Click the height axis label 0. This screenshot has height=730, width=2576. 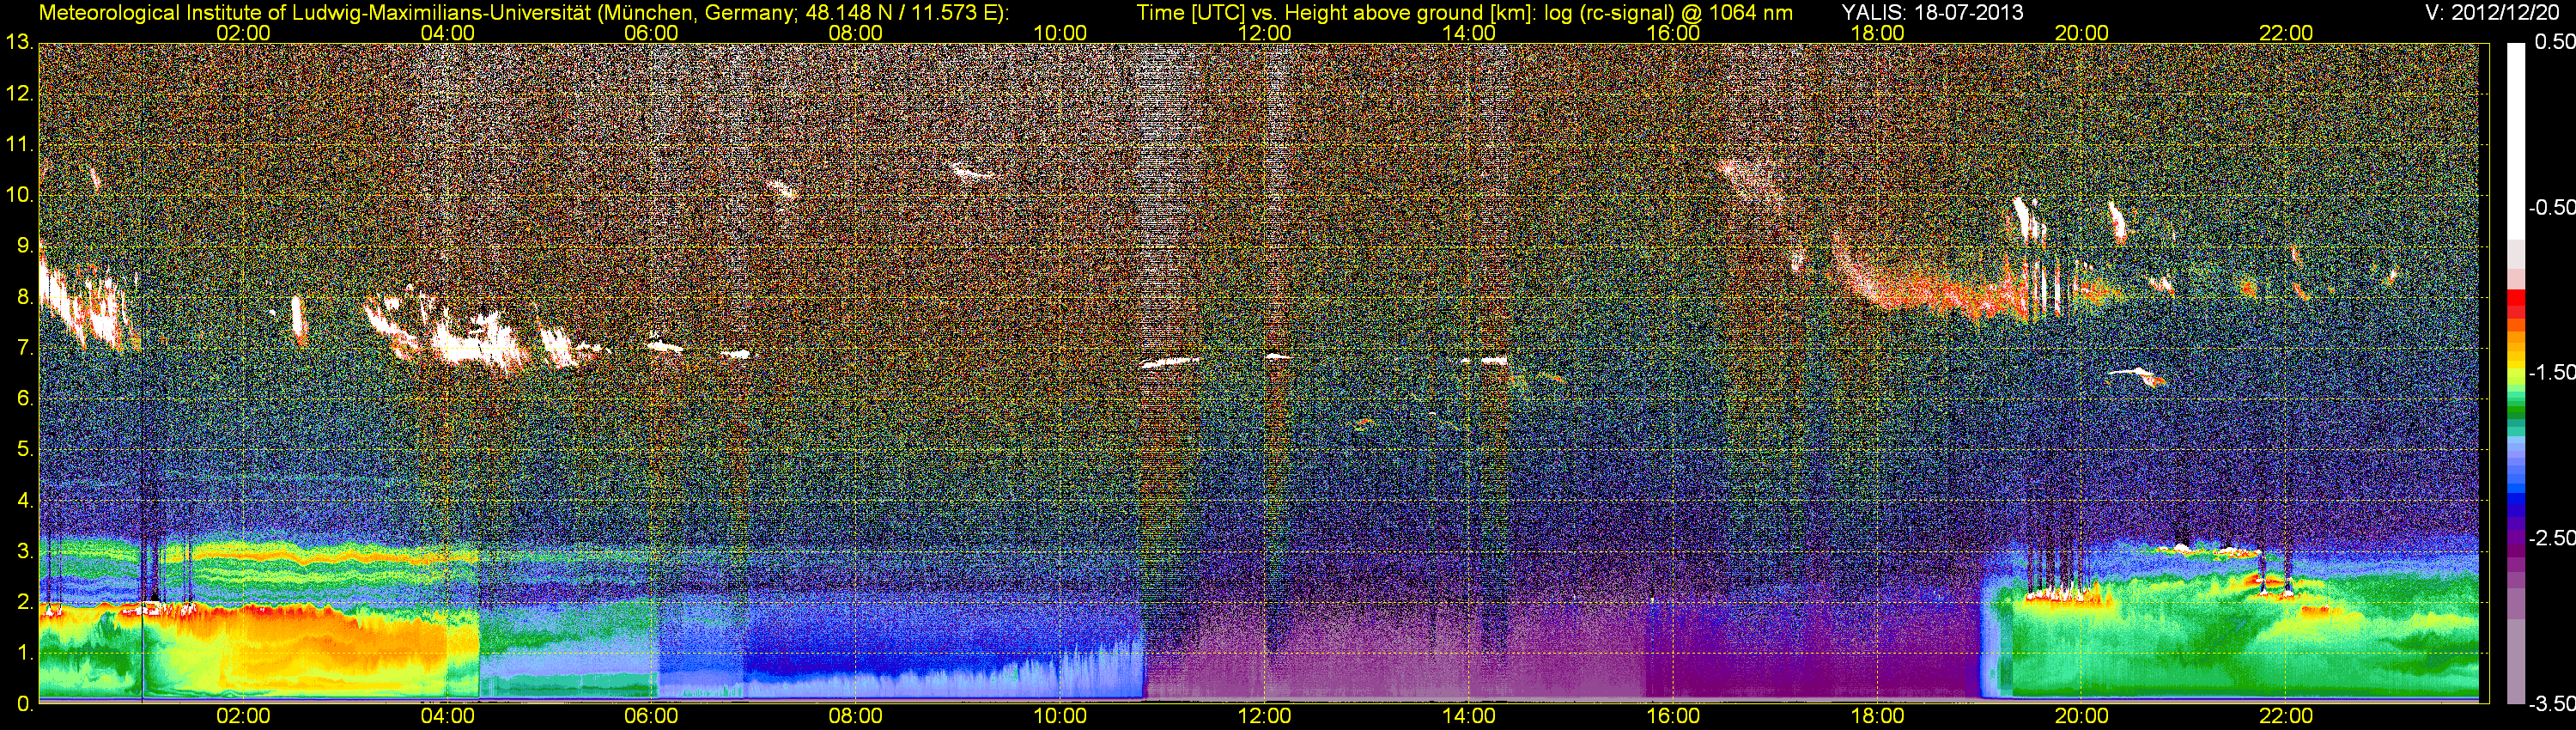coord(24,704)
